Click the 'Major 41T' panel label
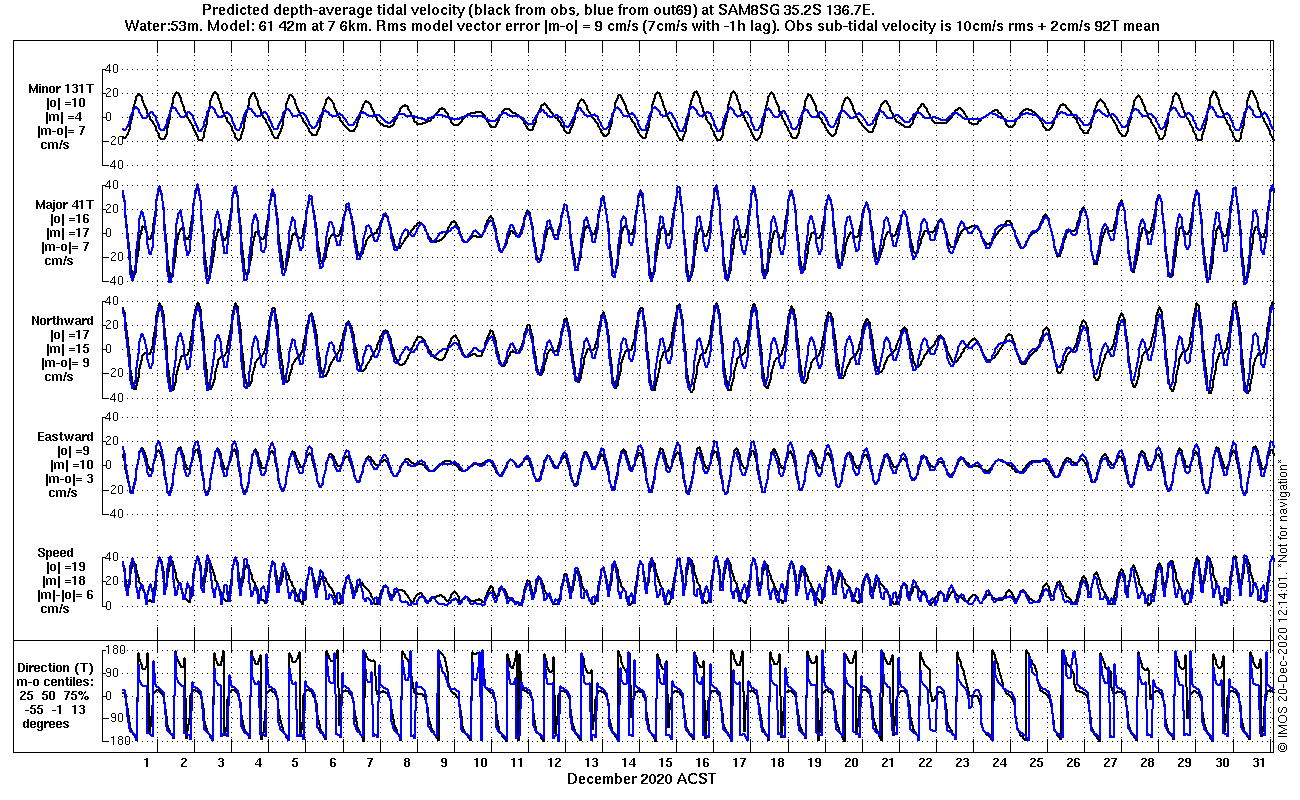 pyautogui.click(x=64, y=205)
